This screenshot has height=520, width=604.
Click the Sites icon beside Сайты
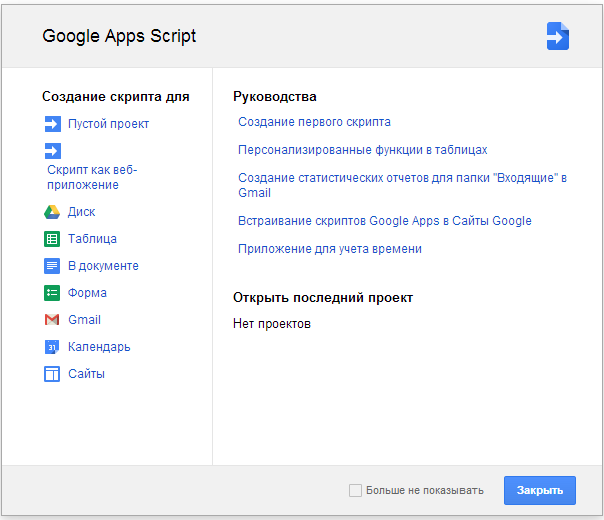pyautogui.click(x=52, y=374)
